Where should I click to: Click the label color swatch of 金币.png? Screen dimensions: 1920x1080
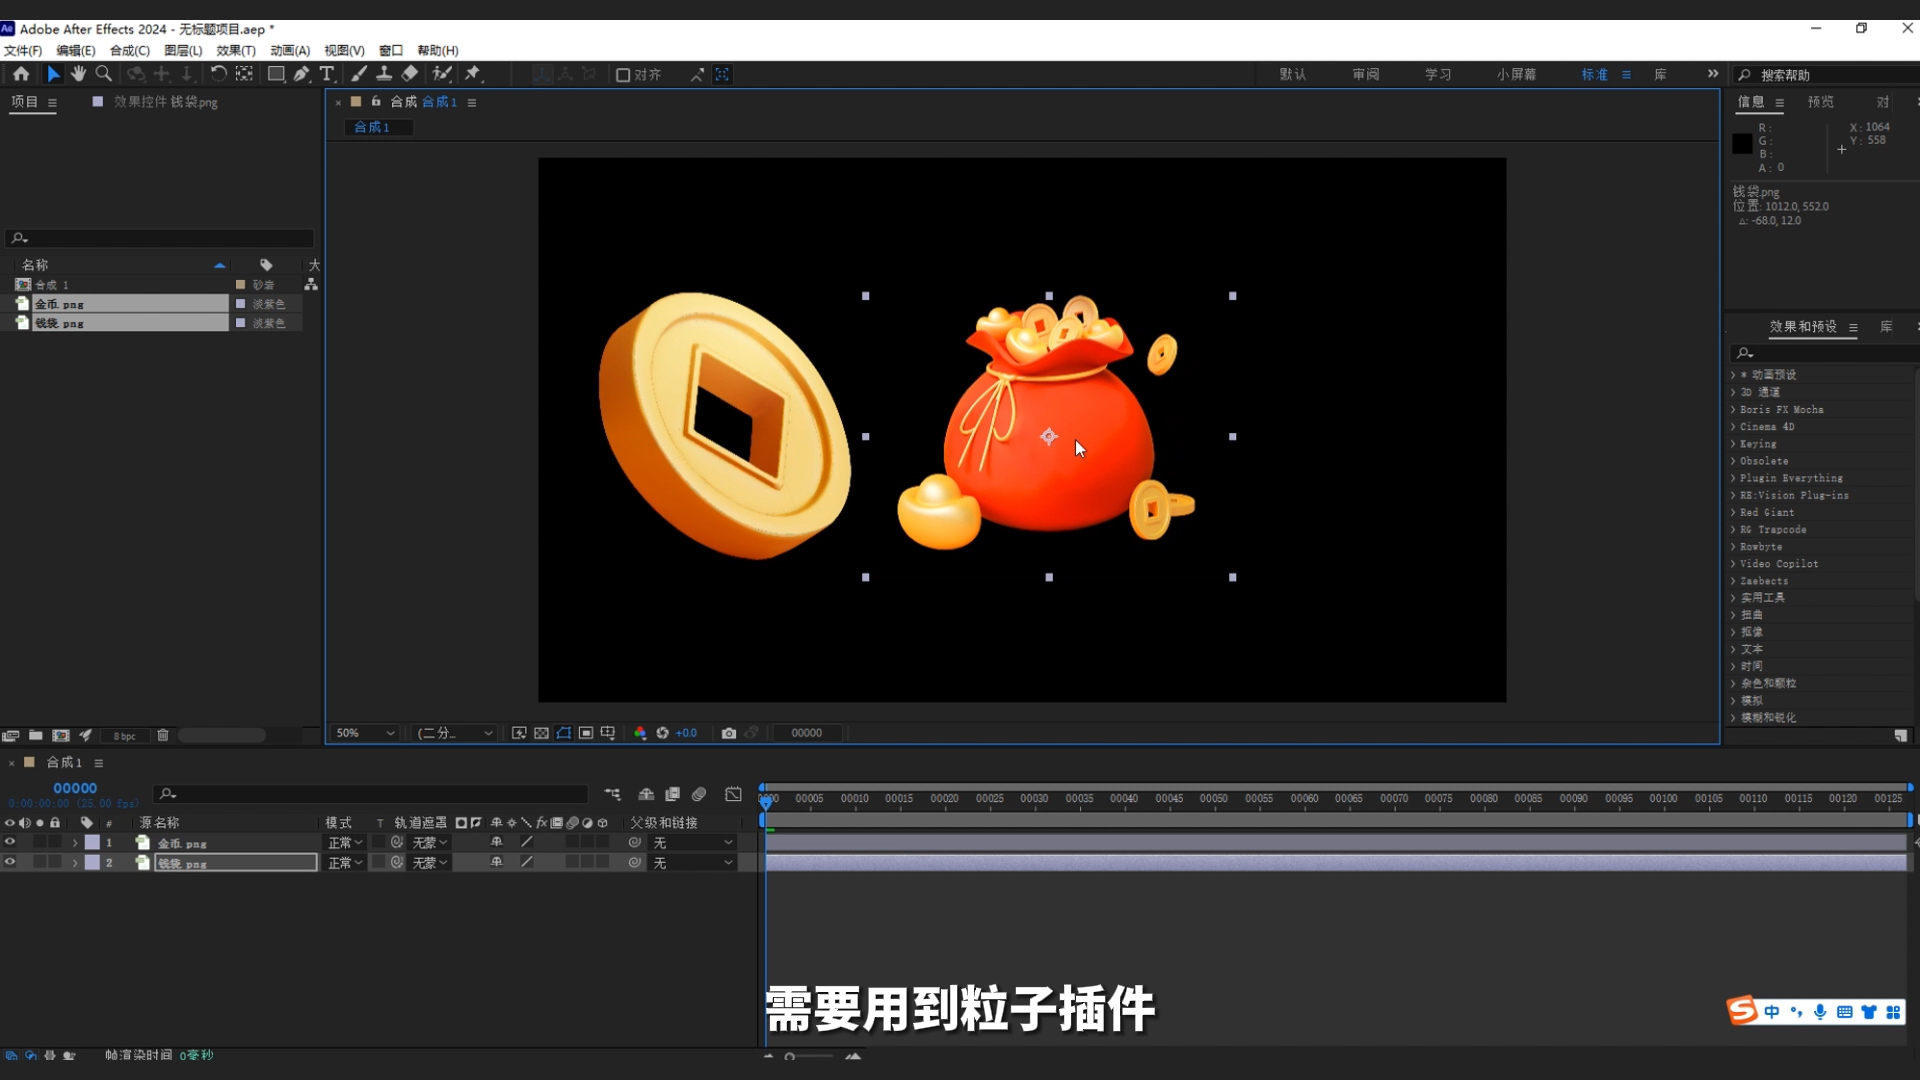(93, 843)
